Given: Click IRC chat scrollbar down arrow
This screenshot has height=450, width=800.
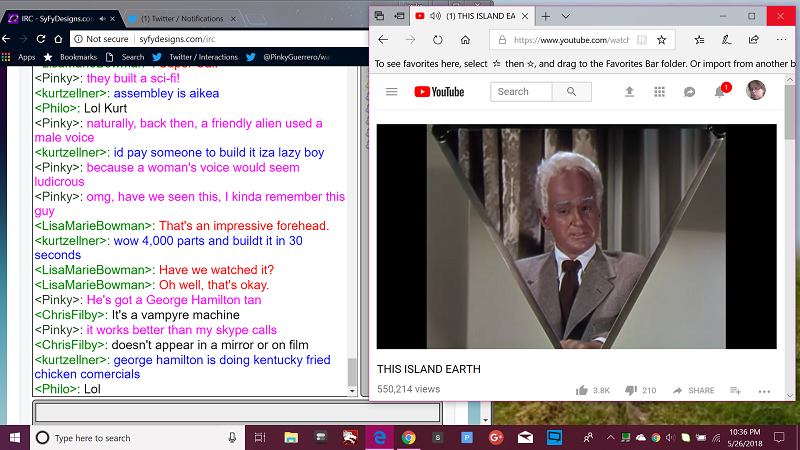Looking at the screenshot, I should tap(352, 391).
